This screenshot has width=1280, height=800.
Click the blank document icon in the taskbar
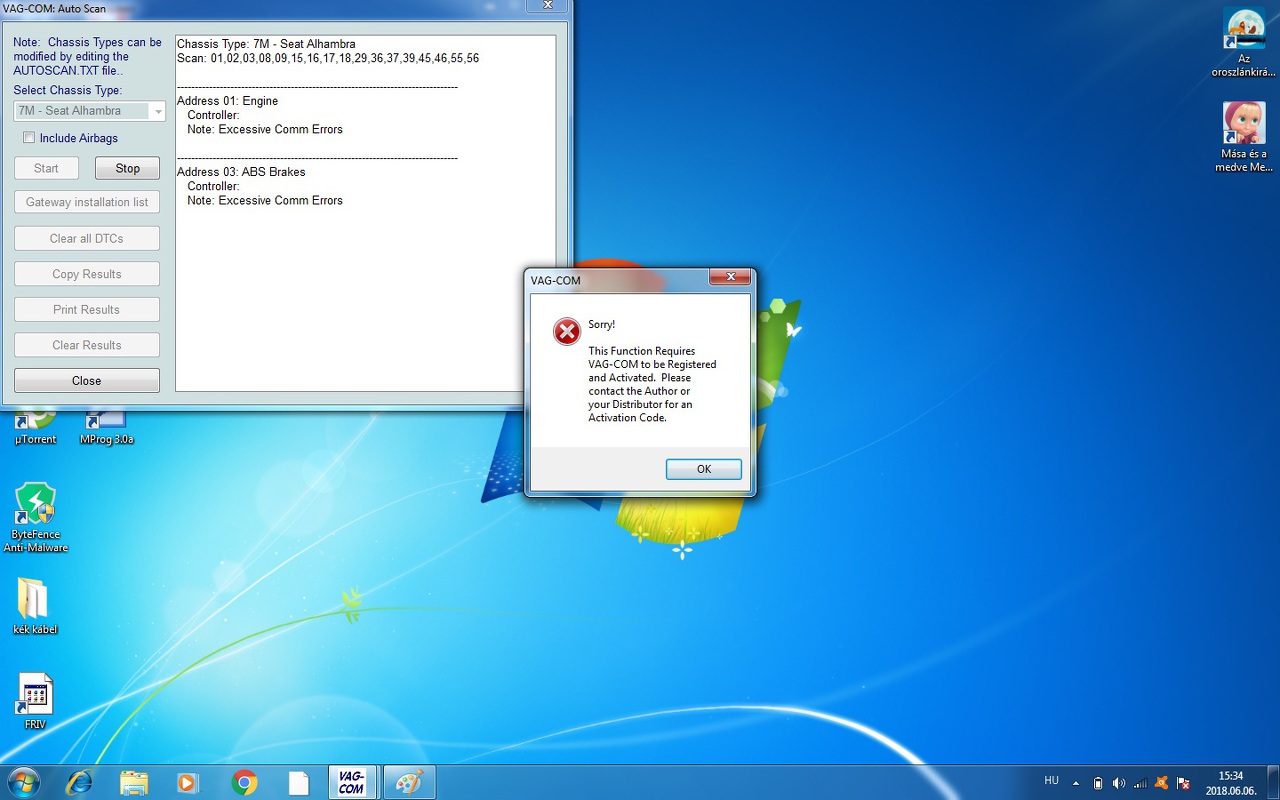(x=298, y=782)
